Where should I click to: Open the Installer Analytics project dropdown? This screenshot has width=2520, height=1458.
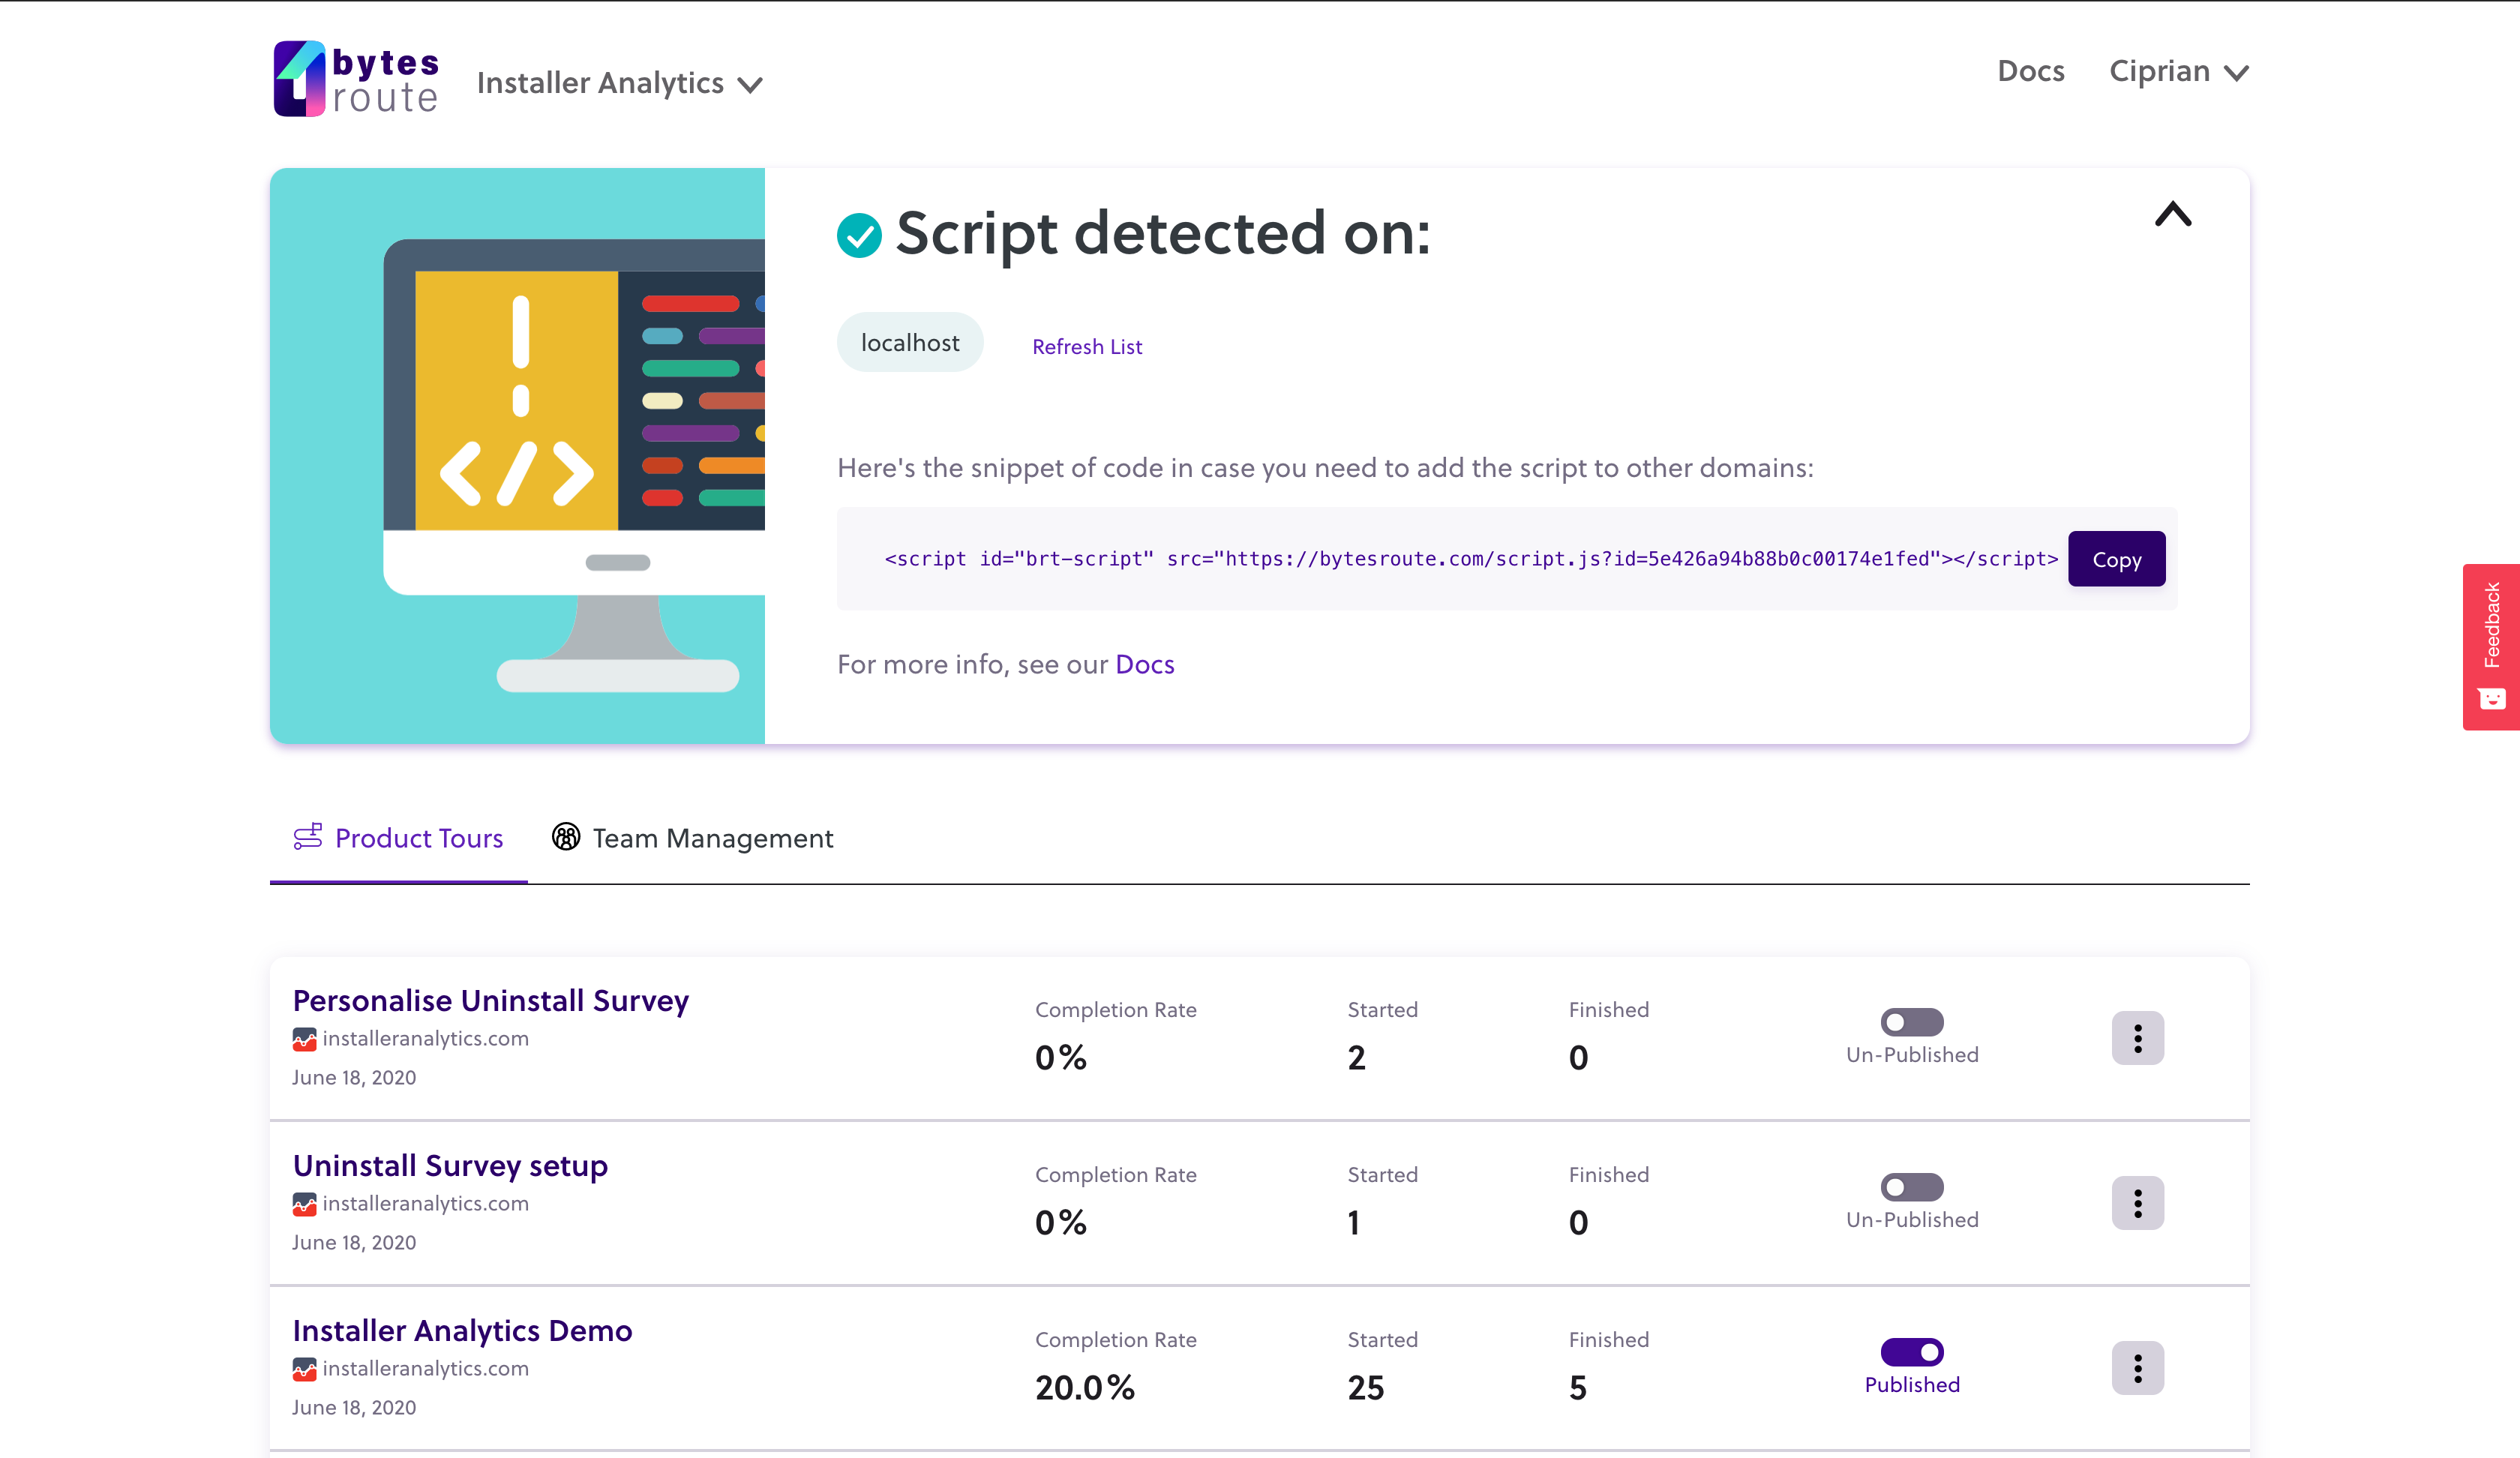619,83
